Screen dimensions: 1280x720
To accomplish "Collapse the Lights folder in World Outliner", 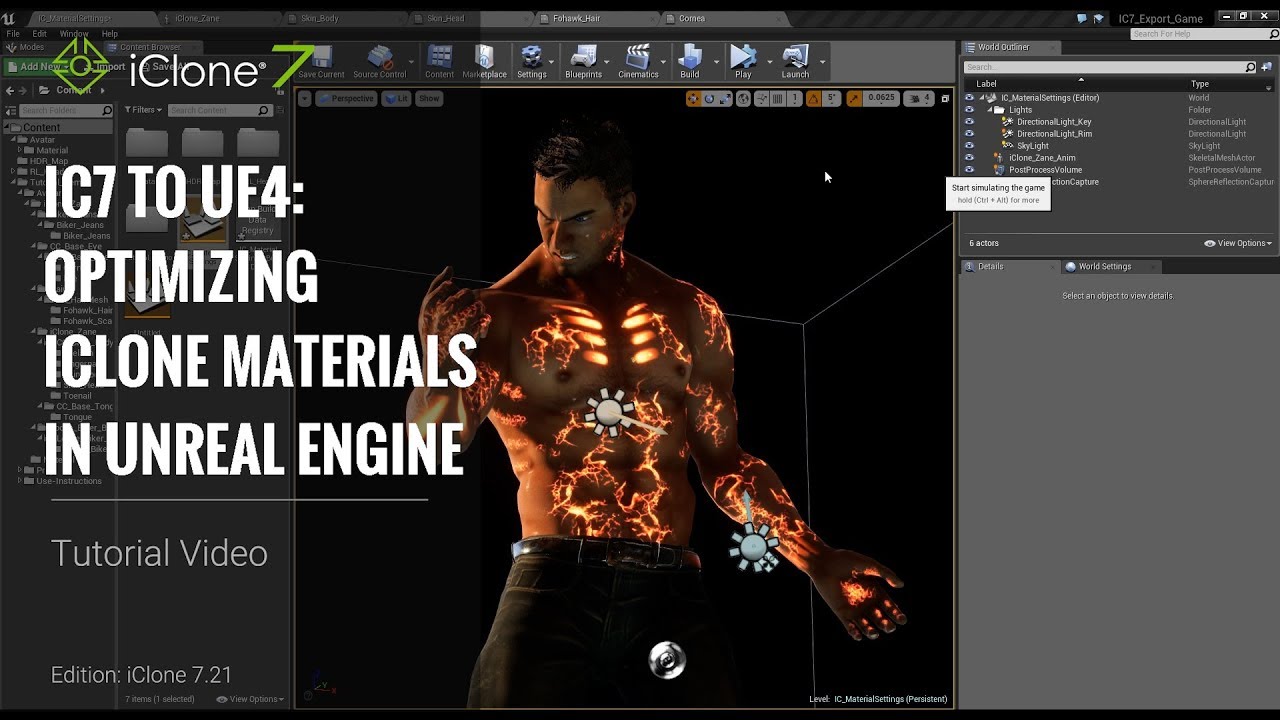I will pos(991,110).
